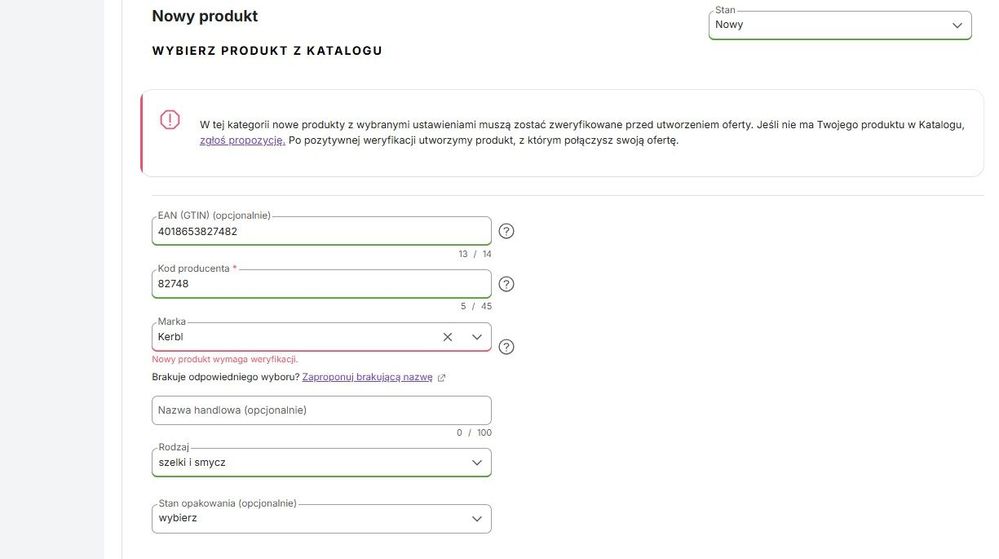Open the Rodzaj dropdown szelki i smycz

pyautogui.click(x=321, y=463)
